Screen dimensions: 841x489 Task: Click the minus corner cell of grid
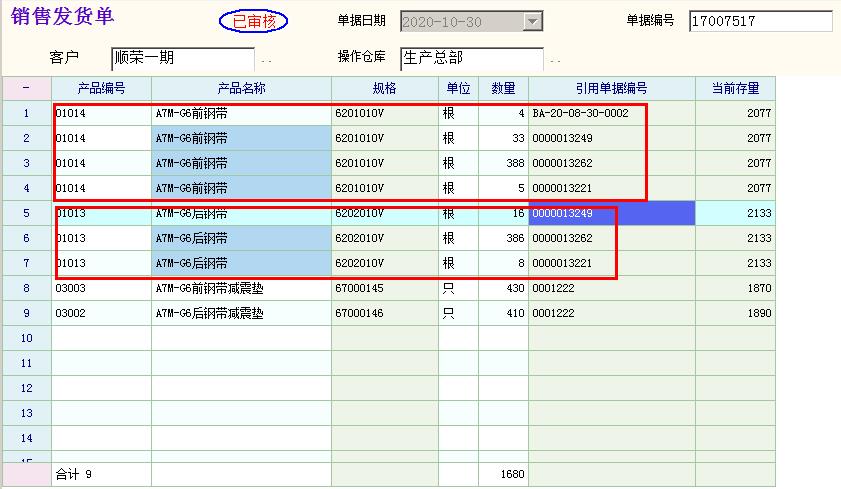pyautogui.click(x=26, y=88)
